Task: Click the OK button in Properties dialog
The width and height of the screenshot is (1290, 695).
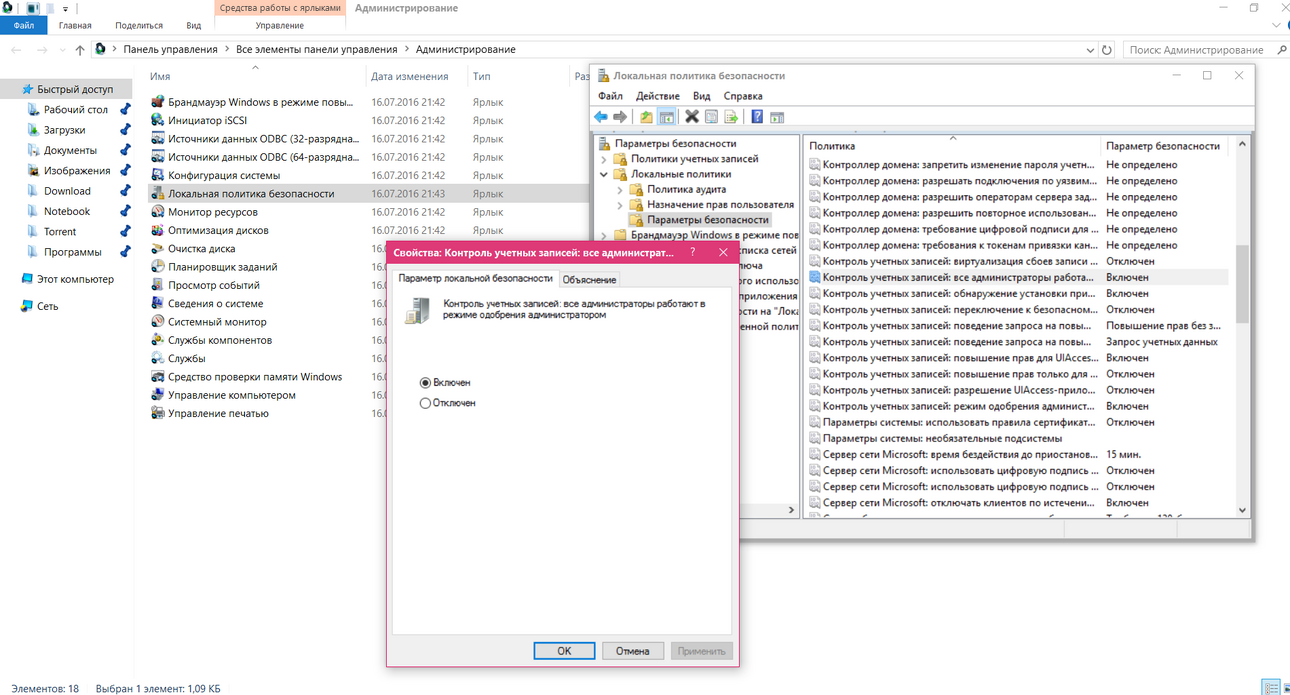Action: click(x=564, y=651)
